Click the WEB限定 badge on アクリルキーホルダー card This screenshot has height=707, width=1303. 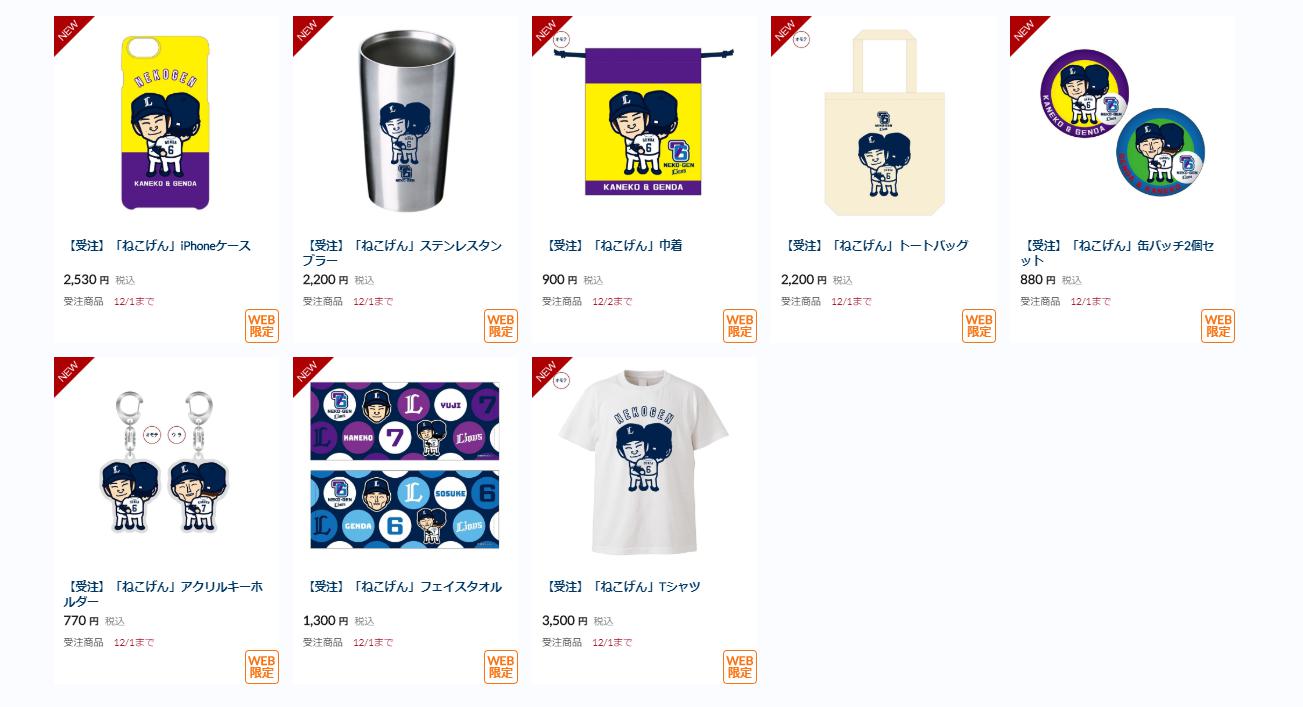tap(262, 667)
